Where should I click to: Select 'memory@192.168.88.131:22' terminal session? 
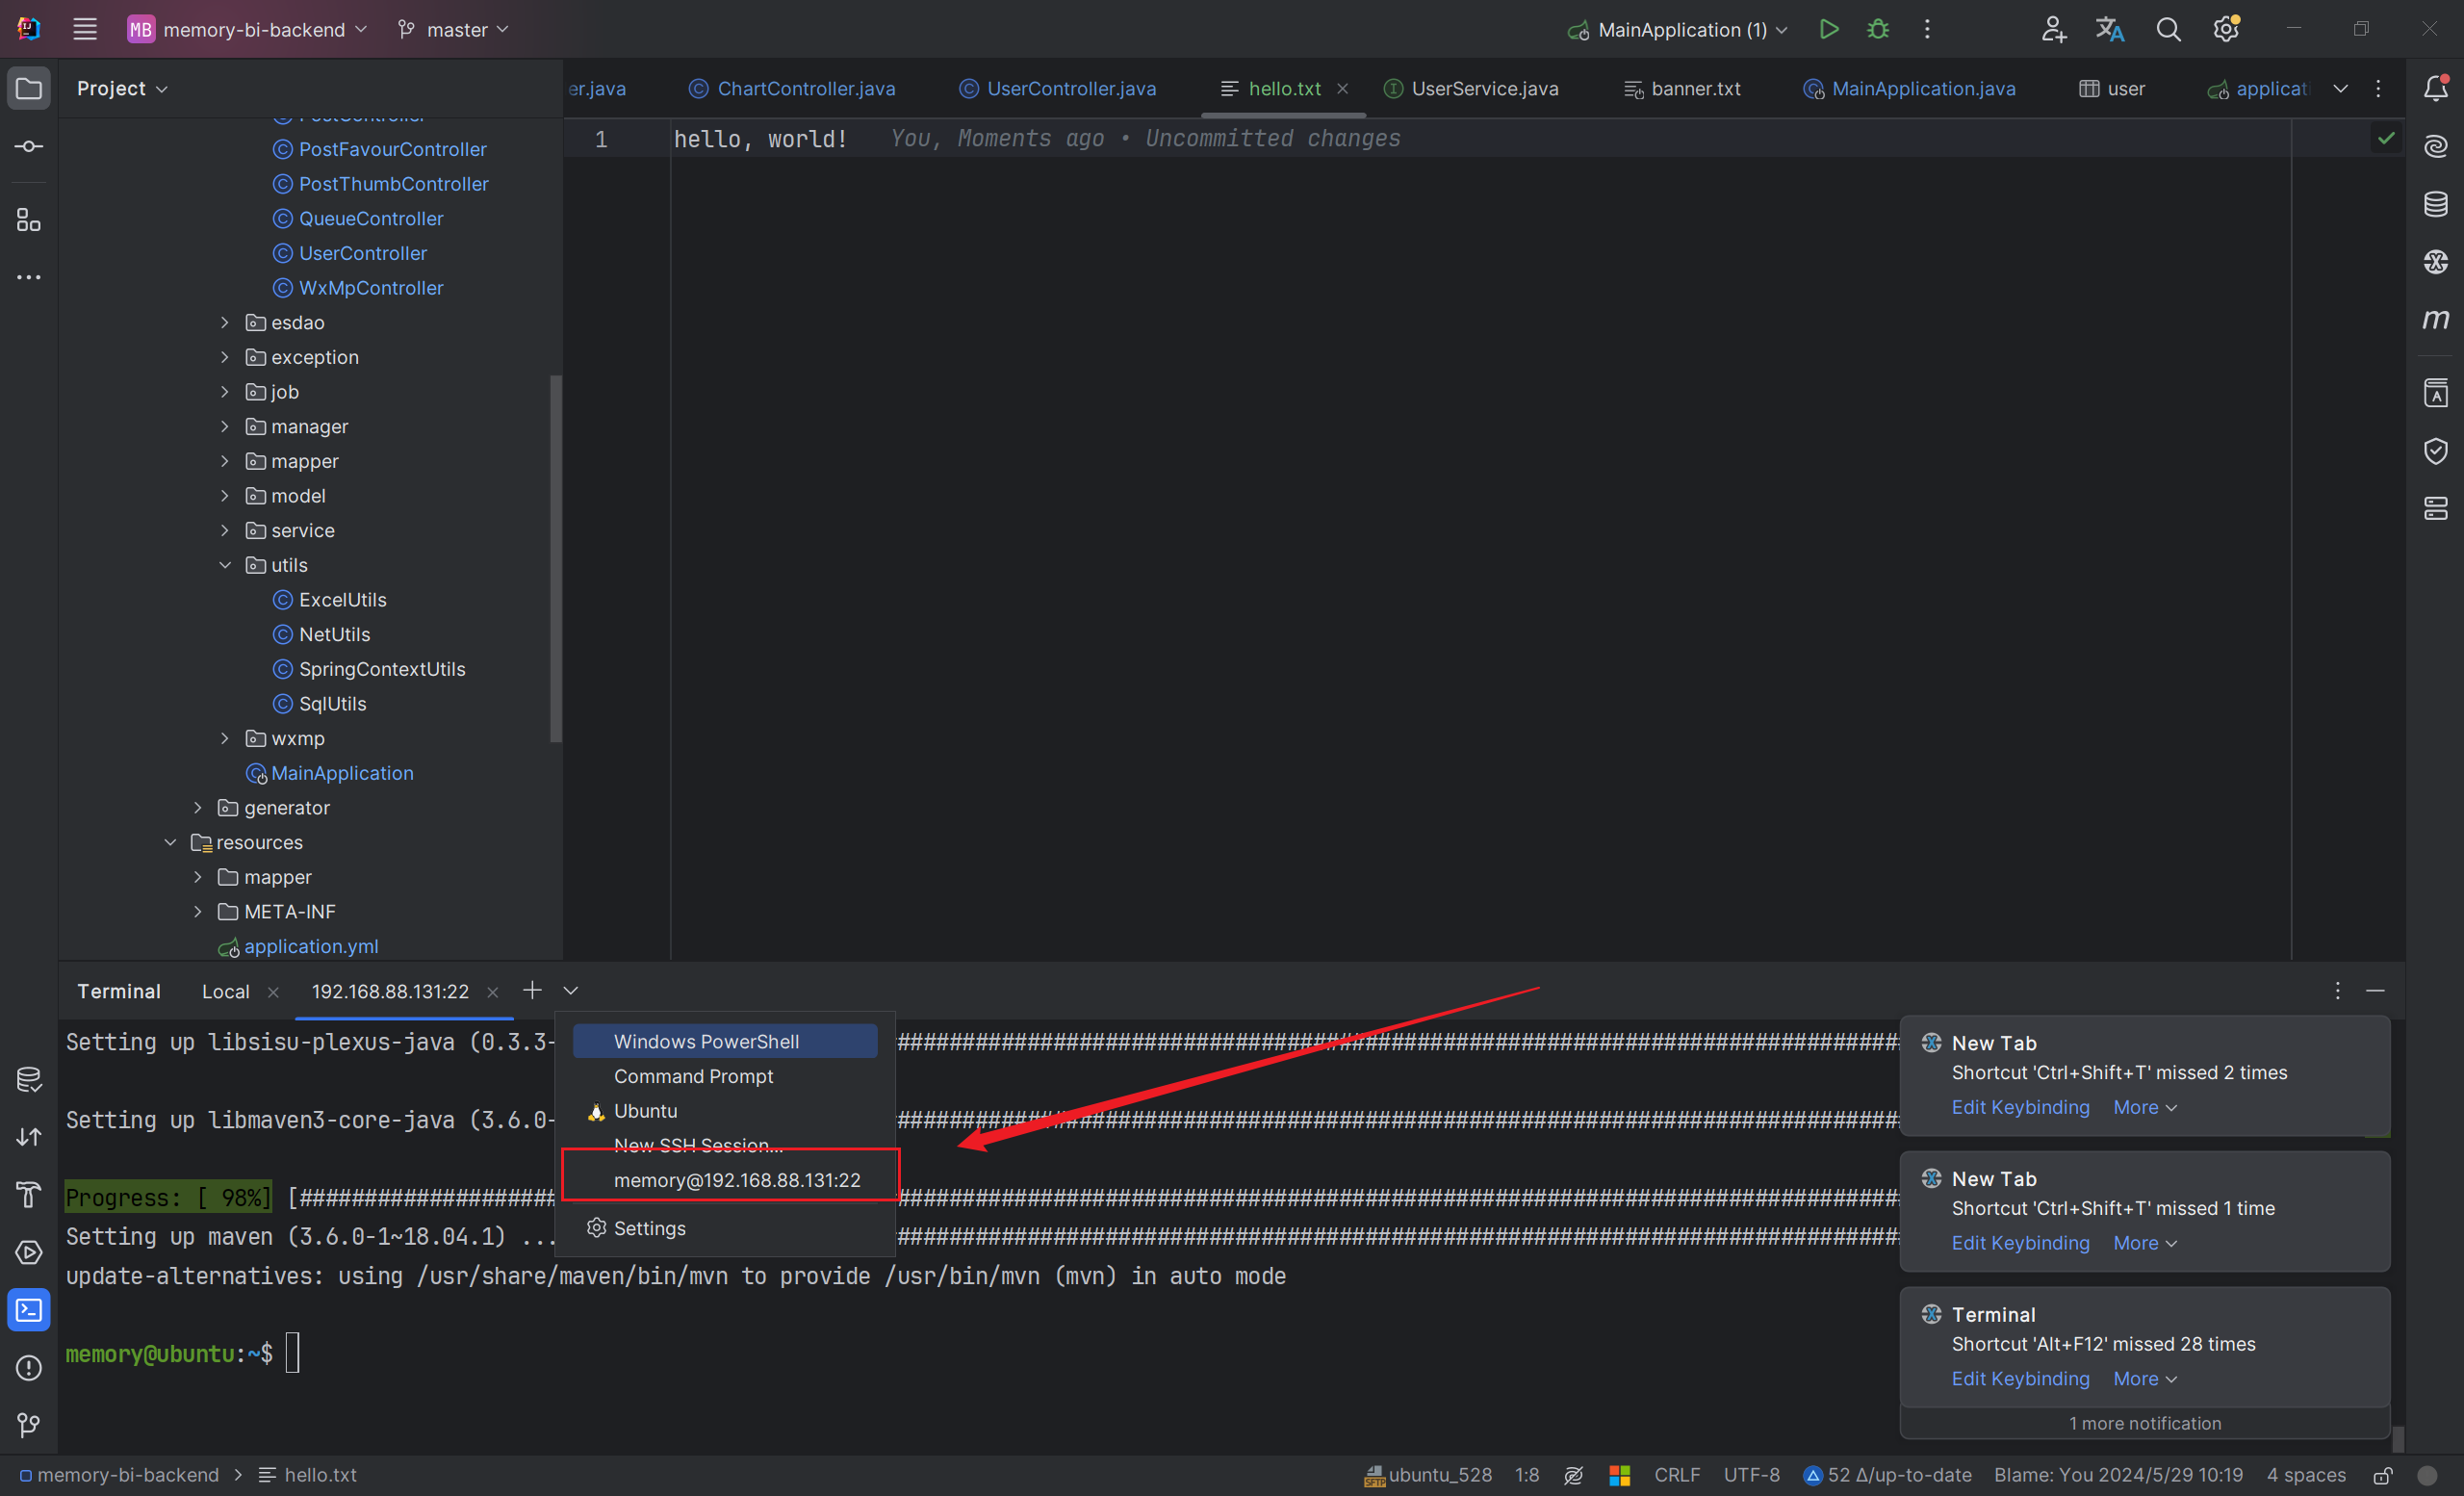735,1179
